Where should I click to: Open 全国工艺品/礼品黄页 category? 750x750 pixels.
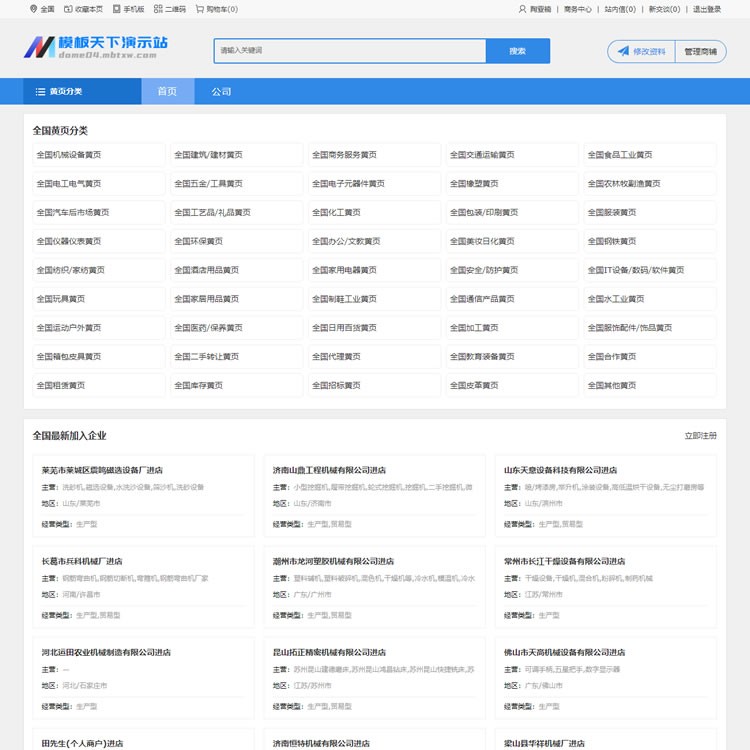[236, 212]
